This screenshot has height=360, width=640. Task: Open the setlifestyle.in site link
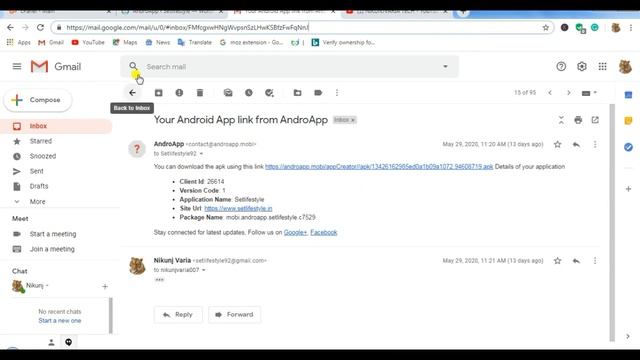(x=238, y=209)
